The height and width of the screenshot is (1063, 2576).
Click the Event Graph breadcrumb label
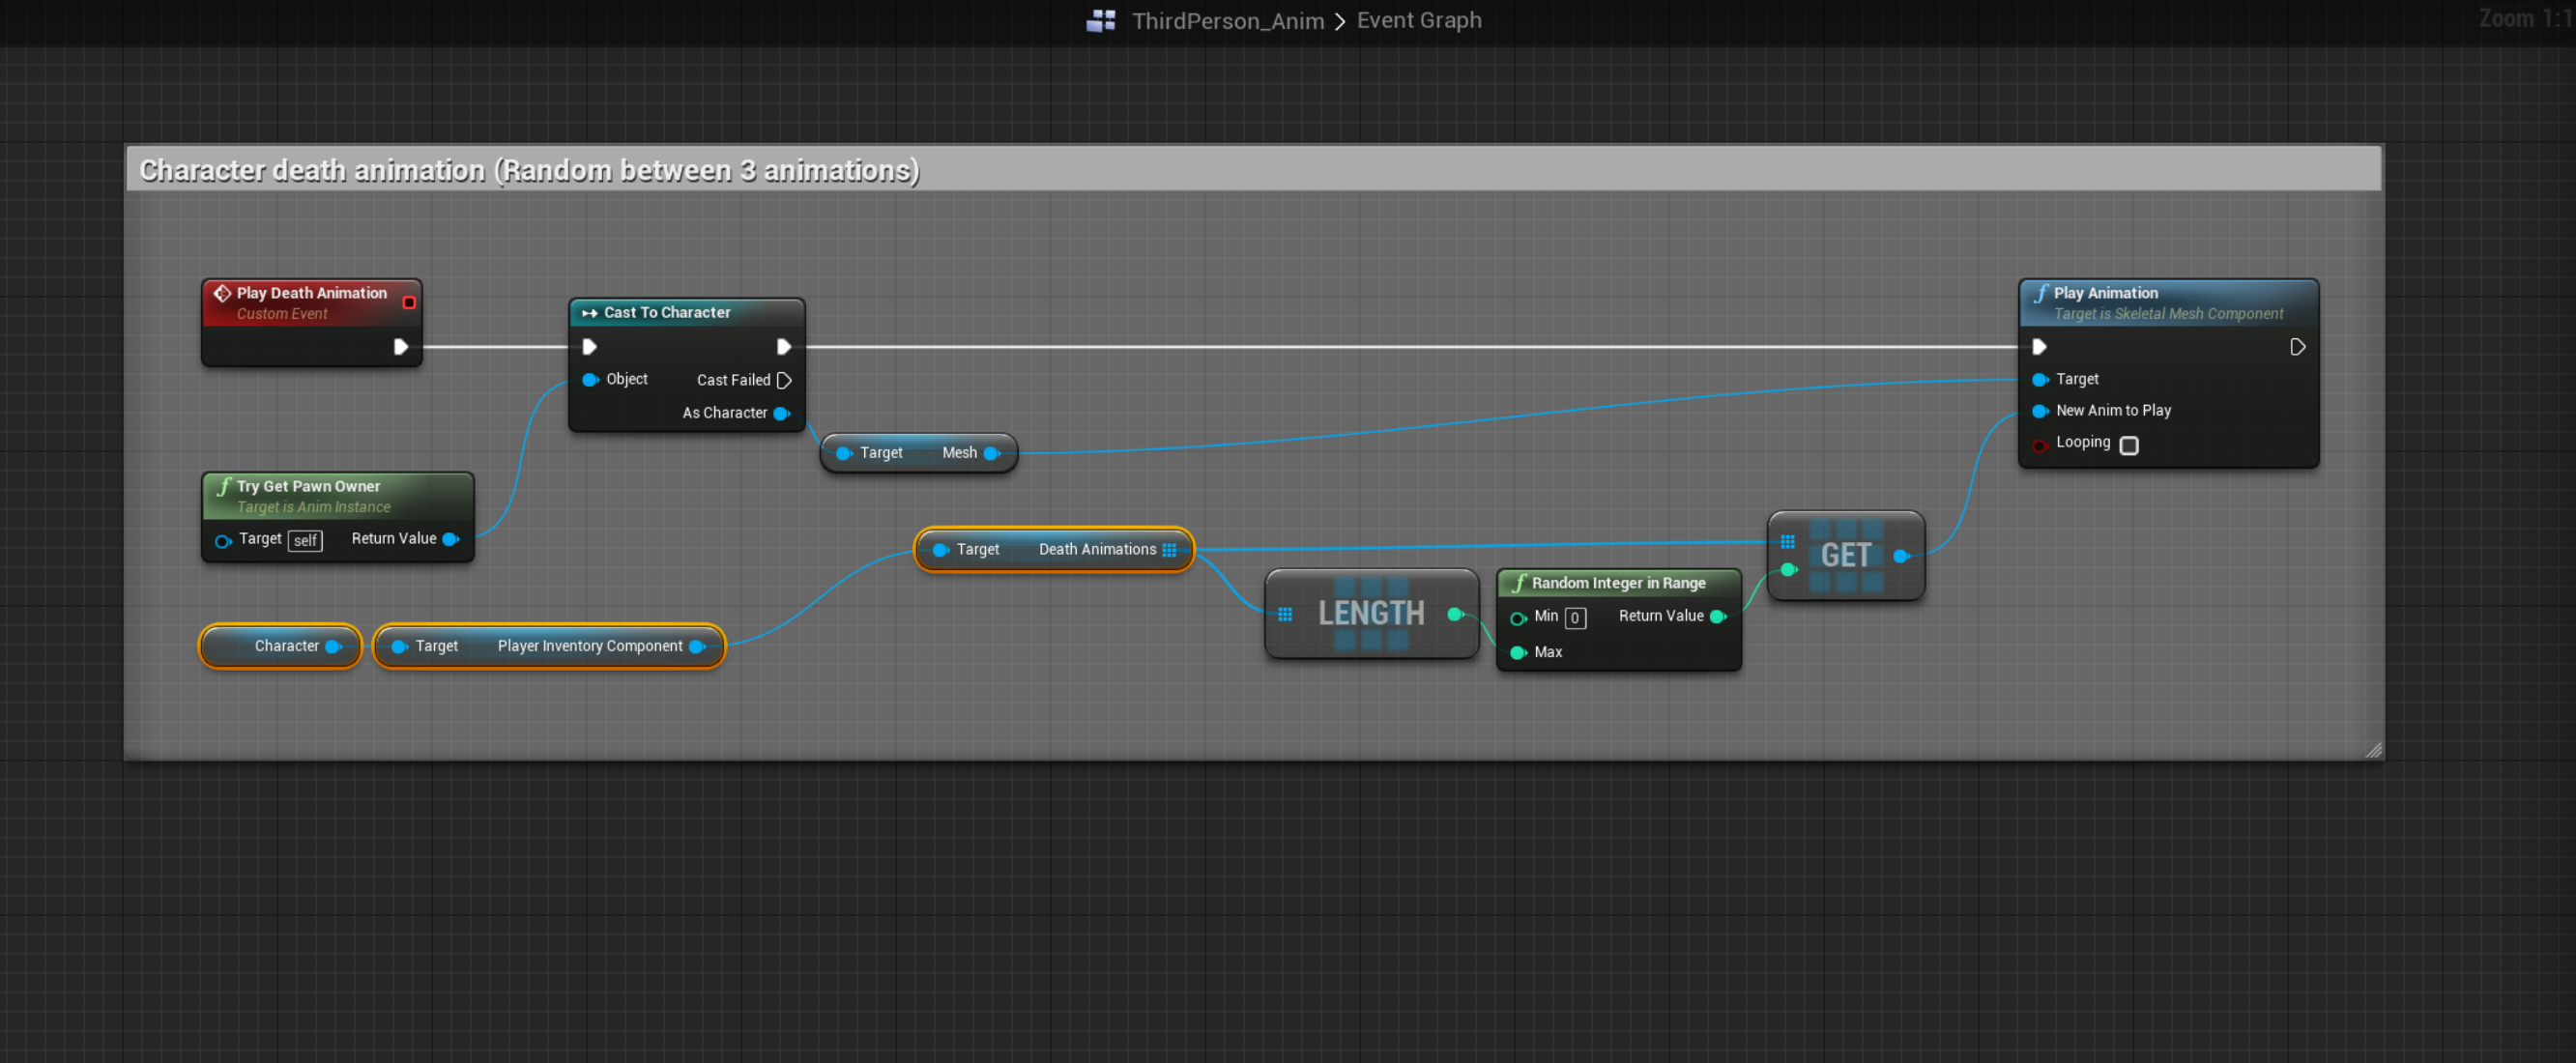click(x=1418, y=20)
